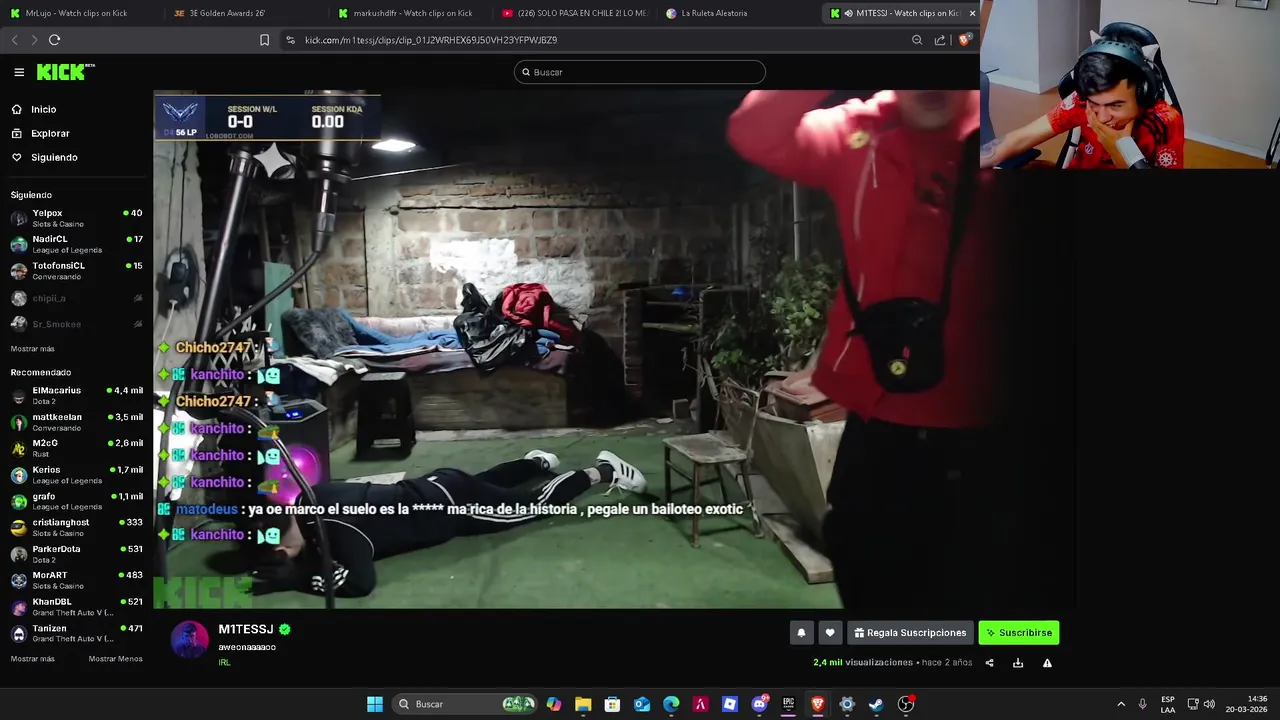Open Steam from the taskbar
This screenshot has height=720, width=1280.
click(x=876, y=704)
